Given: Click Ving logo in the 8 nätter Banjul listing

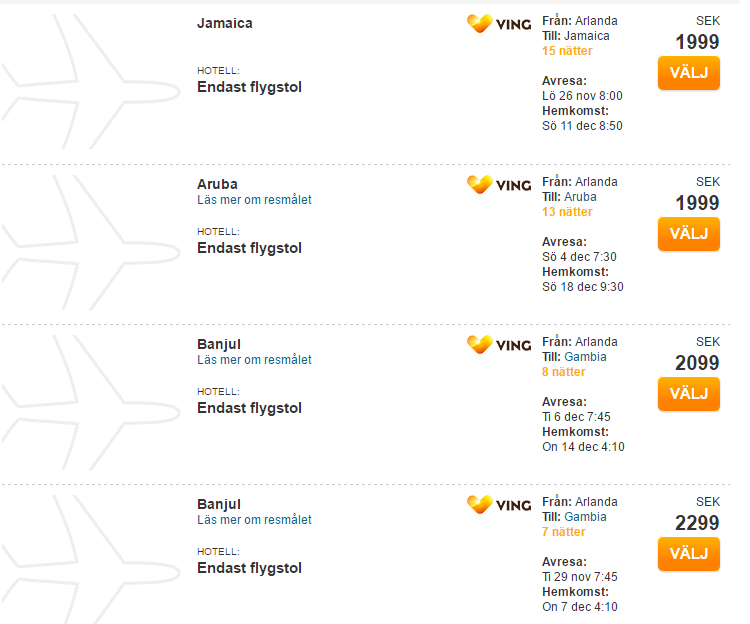Looking at the screenshot, I should pos(499,345).
